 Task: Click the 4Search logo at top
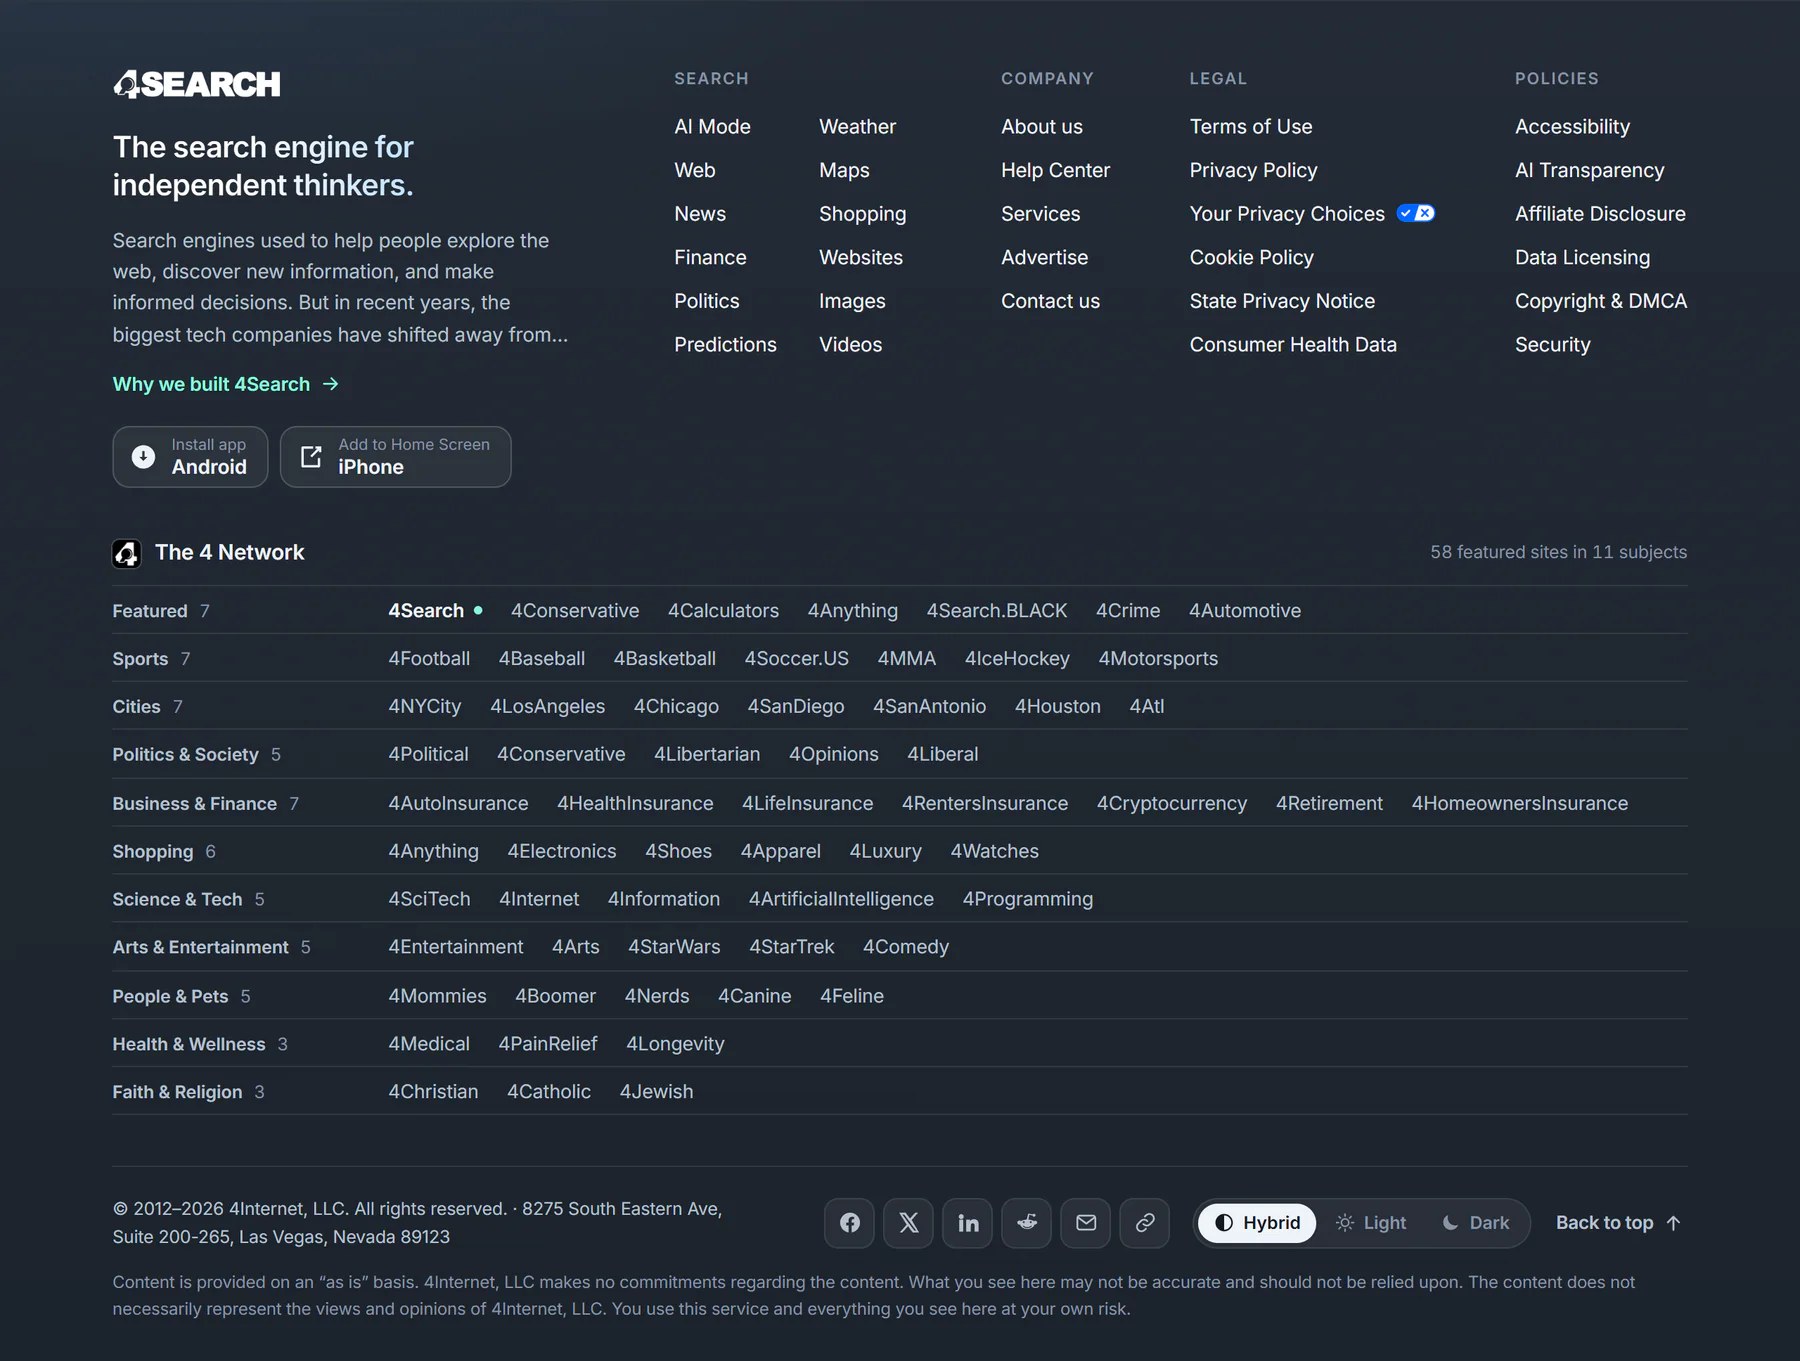197,84
